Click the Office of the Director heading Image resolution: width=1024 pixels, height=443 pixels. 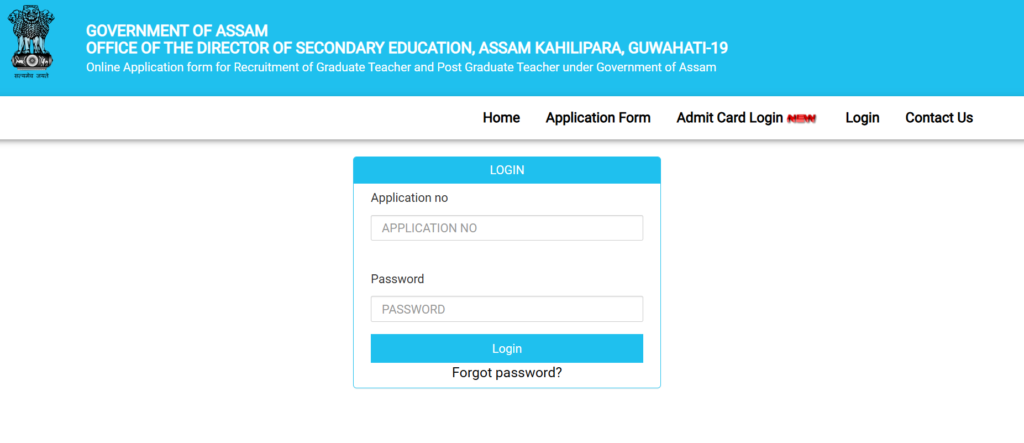click(x=407, y=48)
